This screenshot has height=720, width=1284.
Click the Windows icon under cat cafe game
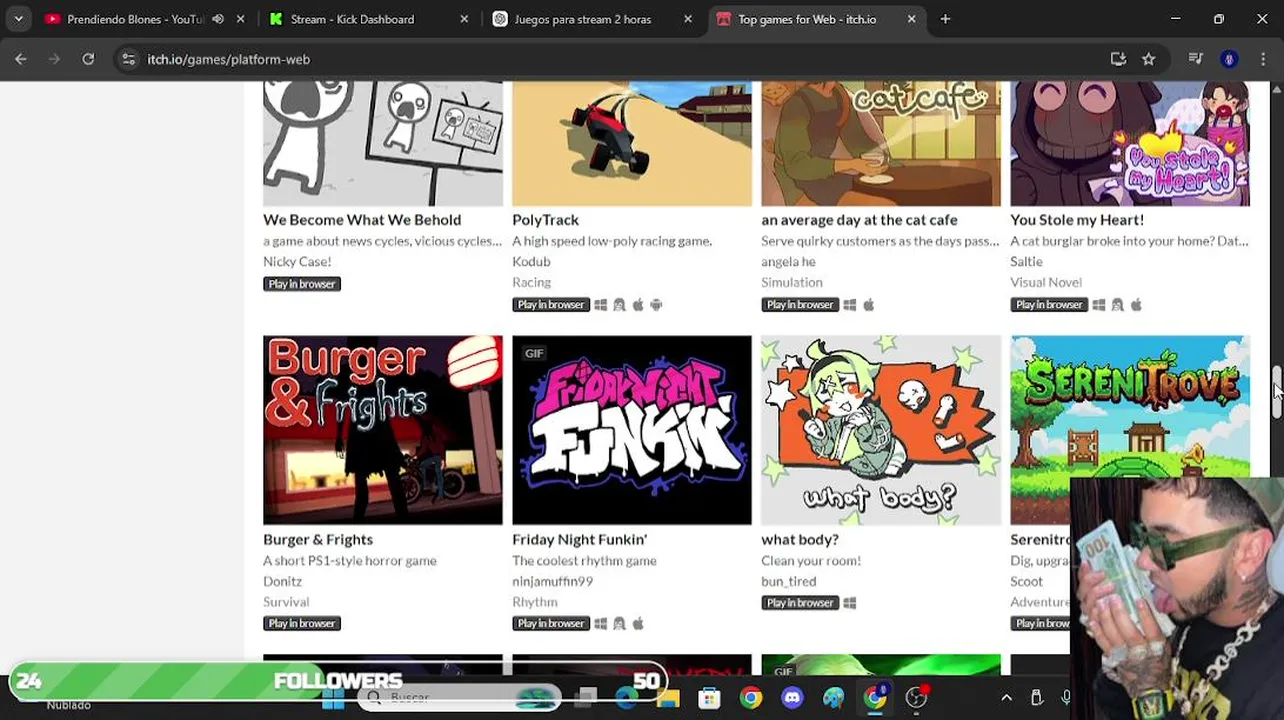click(x=850, y=305)
